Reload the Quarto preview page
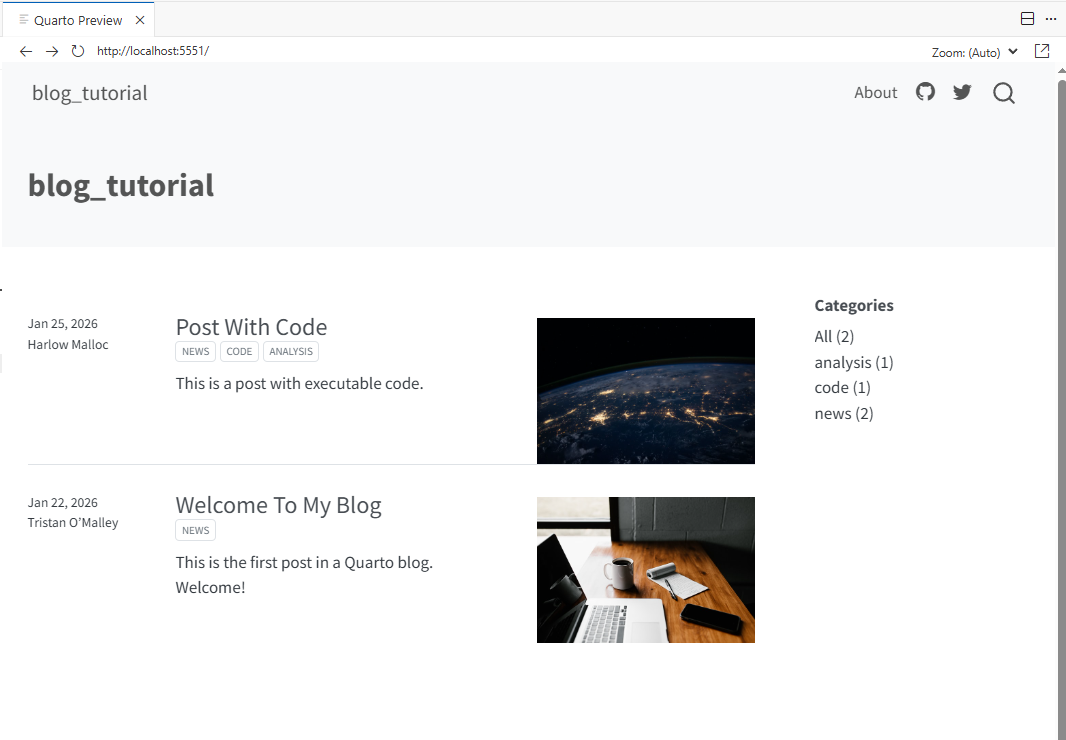1066x740 pixels. coord(78,51)
